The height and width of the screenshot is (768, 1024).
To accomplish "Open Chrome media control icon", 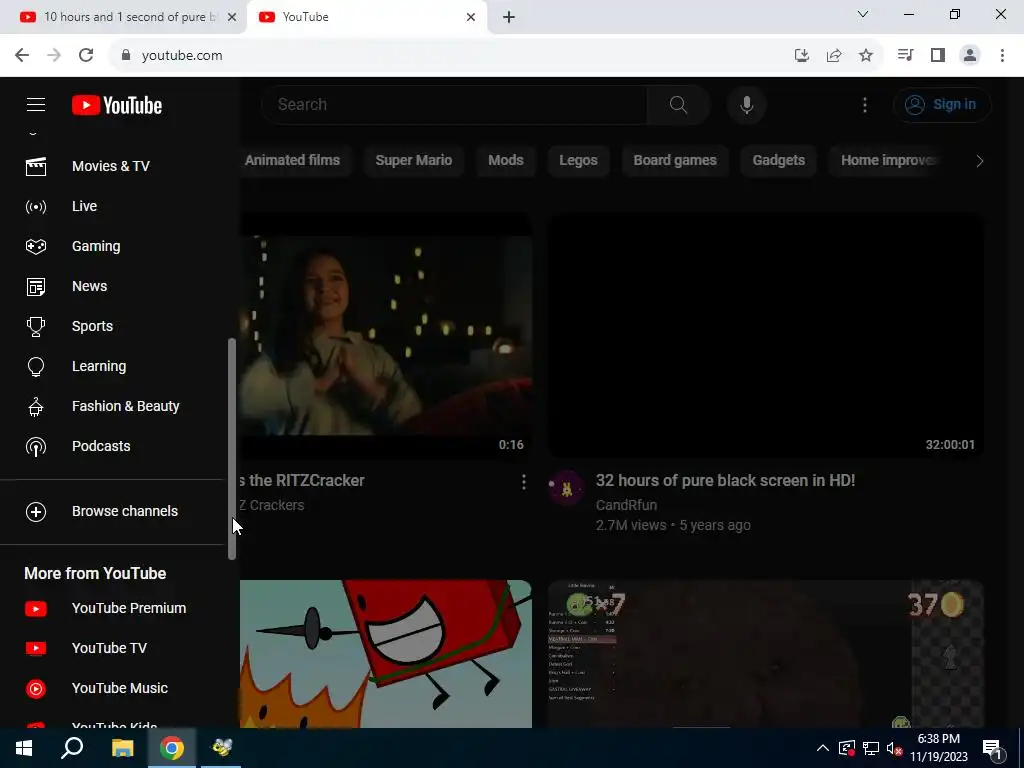I will [905, 56].
